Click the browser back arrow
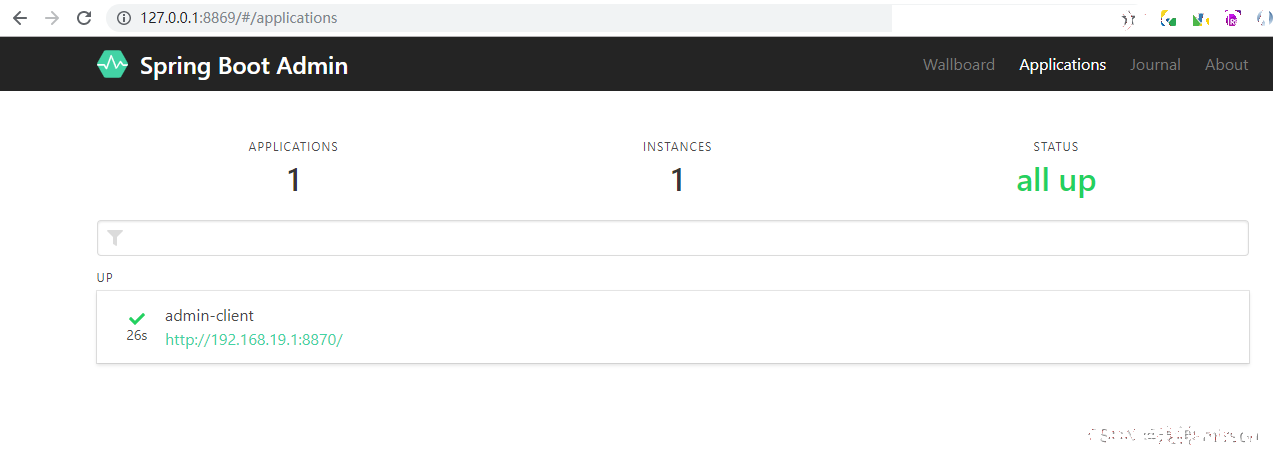 tap(20, 18)
